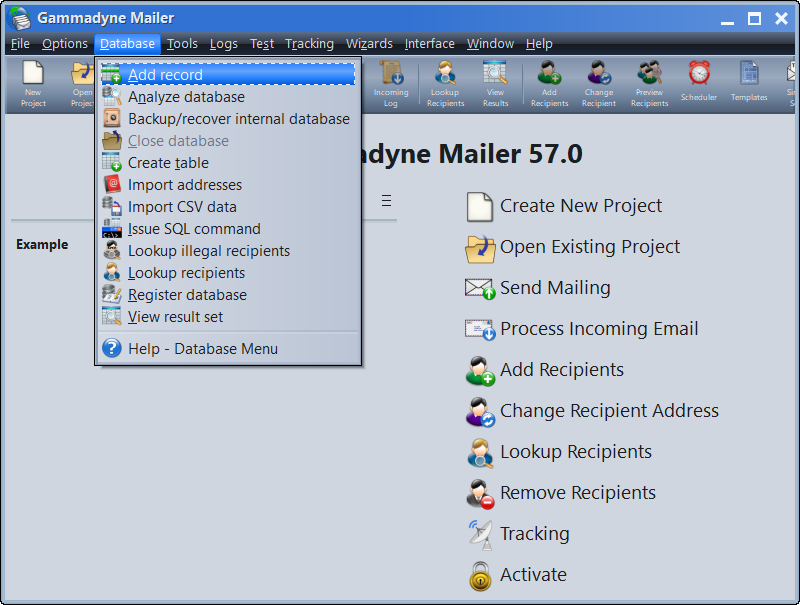Open the Window menu
The image size is (800, 605).
tap(490, 44)
